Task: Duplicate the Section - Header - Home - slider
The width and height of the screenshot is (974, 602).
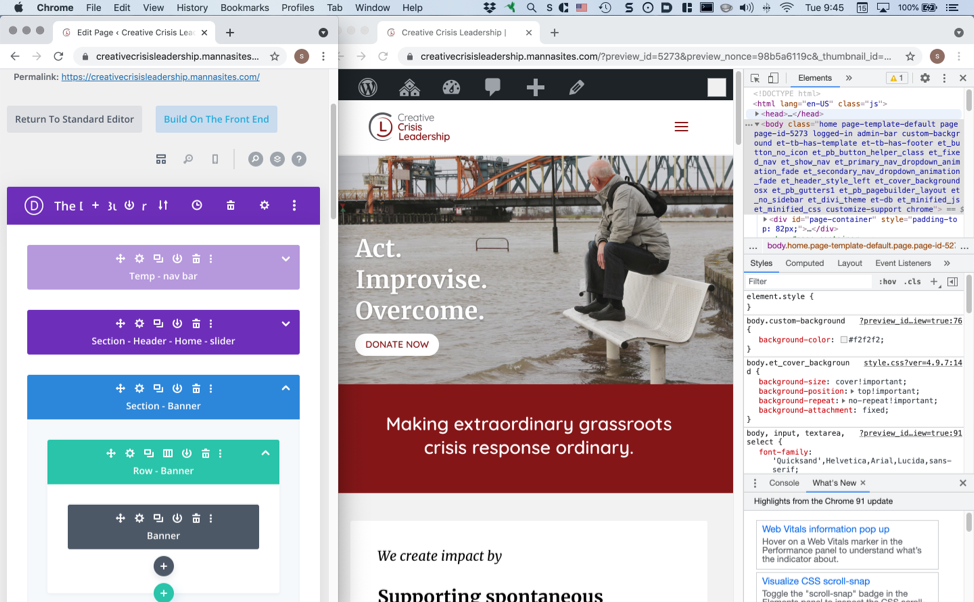Action: click(158, 323)
